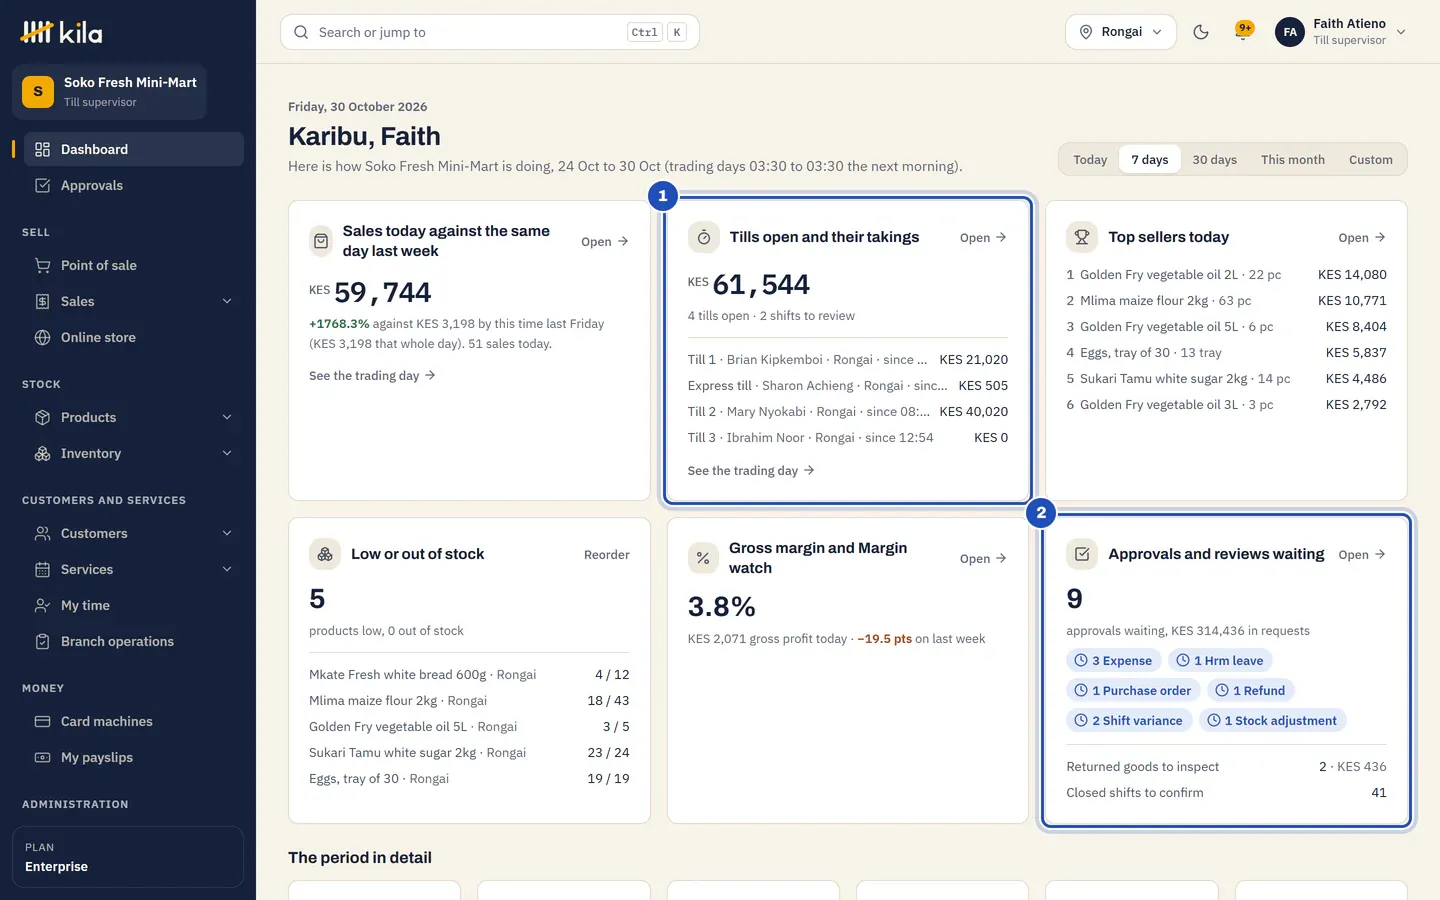Click the search magnifier icon
Image resolution: width=1440 pixels, height=900 pixels.
pos(301,32)
